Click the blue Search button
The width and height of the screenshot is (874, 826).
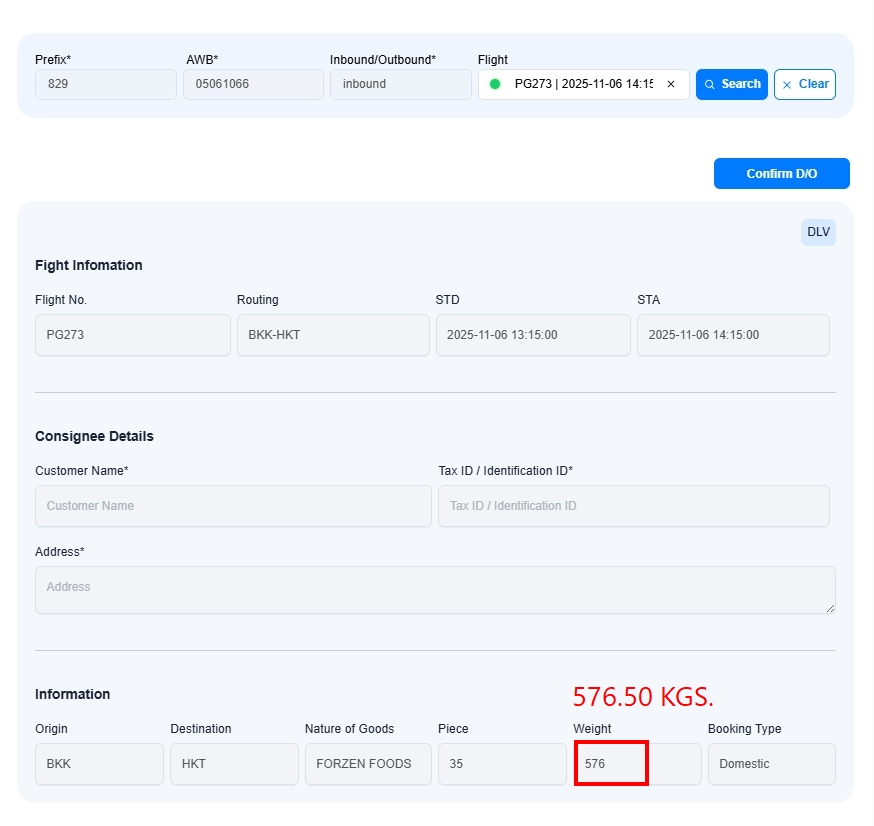click(732, 84)
